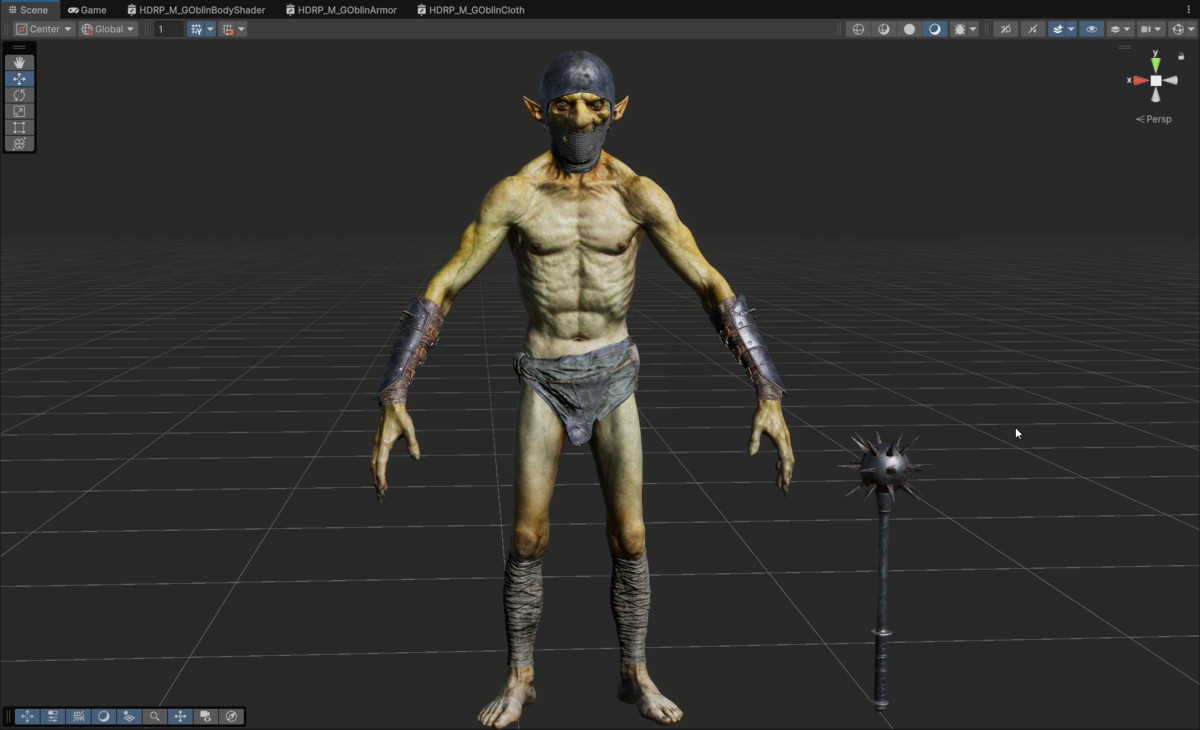
Task: Toggle the scene view rotation lock
Action: point(1181,57)
